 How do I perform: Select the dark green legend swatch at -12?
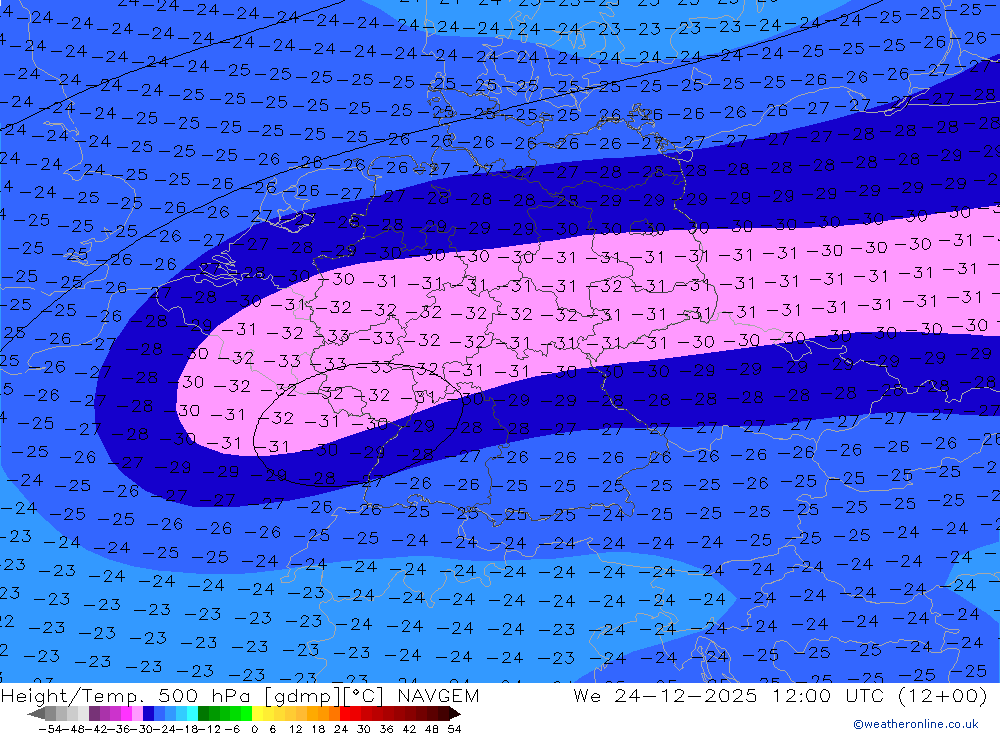tap(203, 713)
